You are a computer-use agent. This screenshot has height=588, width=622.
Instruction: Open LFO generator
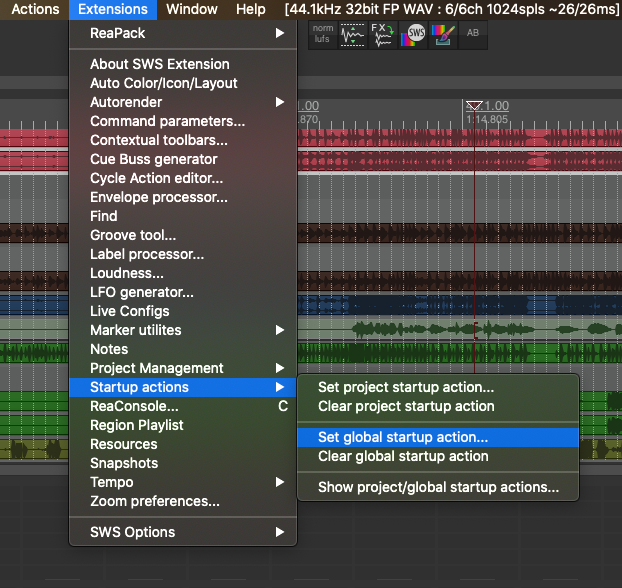(x=183, y=292)
